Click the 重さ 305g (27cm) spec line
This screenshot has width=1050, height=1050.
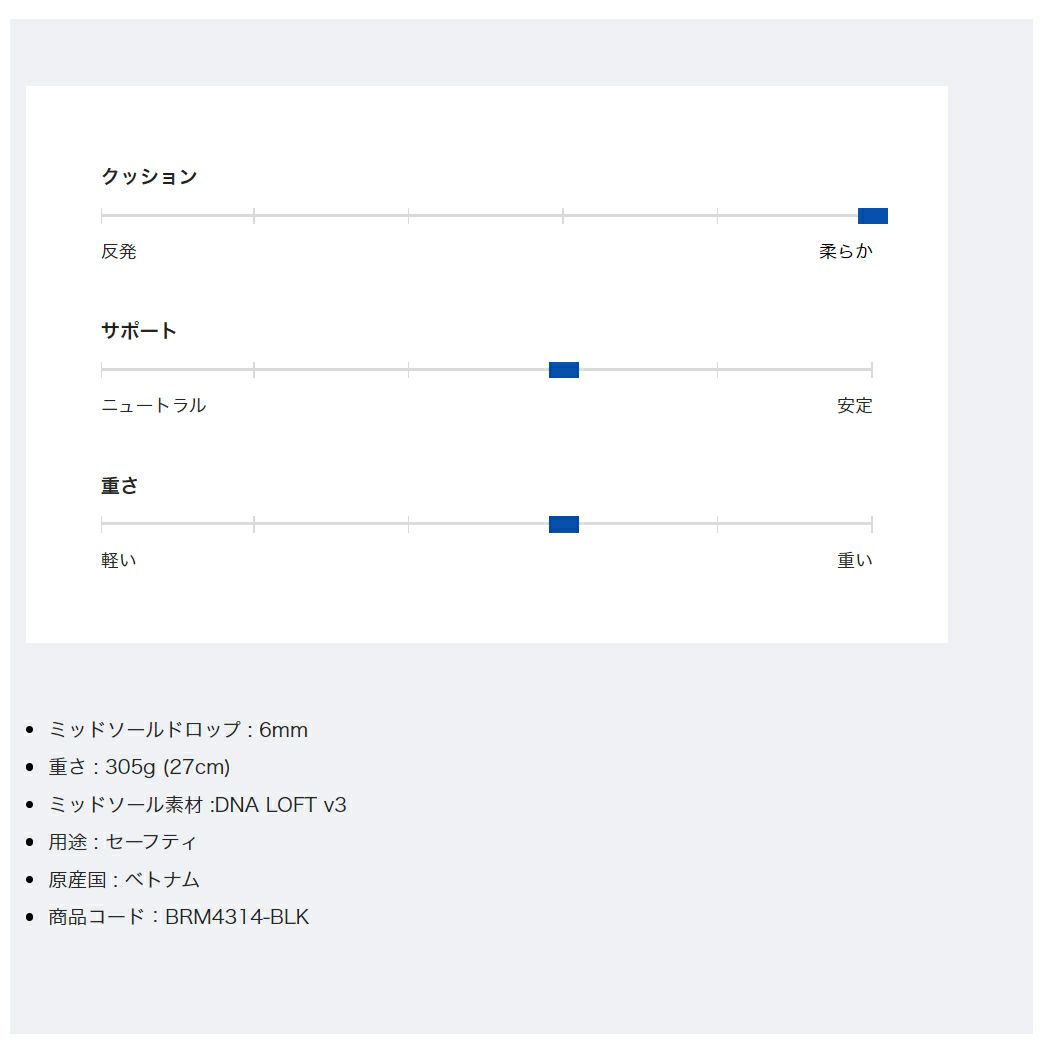tap(139, 767)
